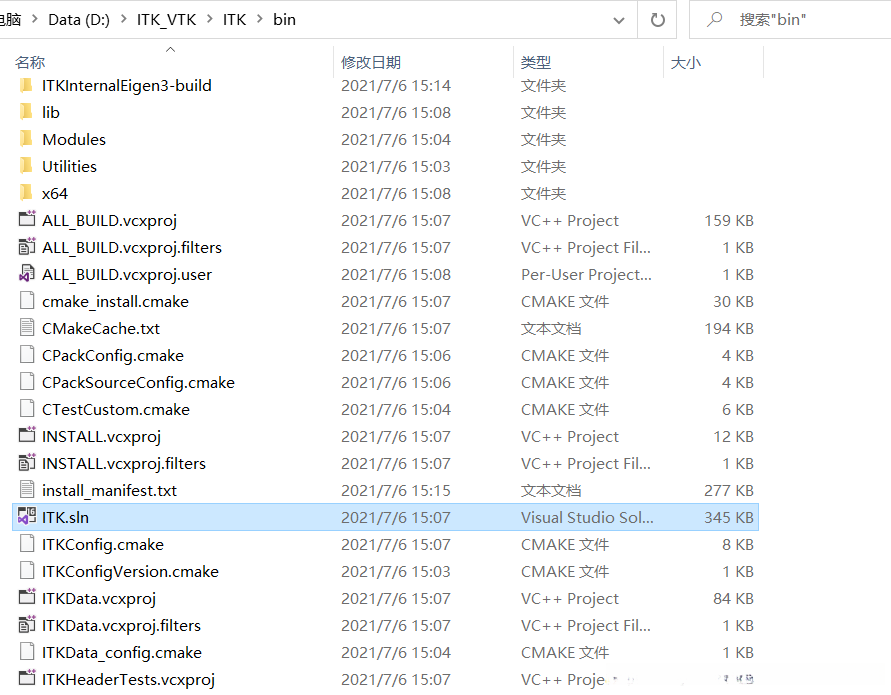
Task: Refresh the bin folder view
Action: [657, 20]
